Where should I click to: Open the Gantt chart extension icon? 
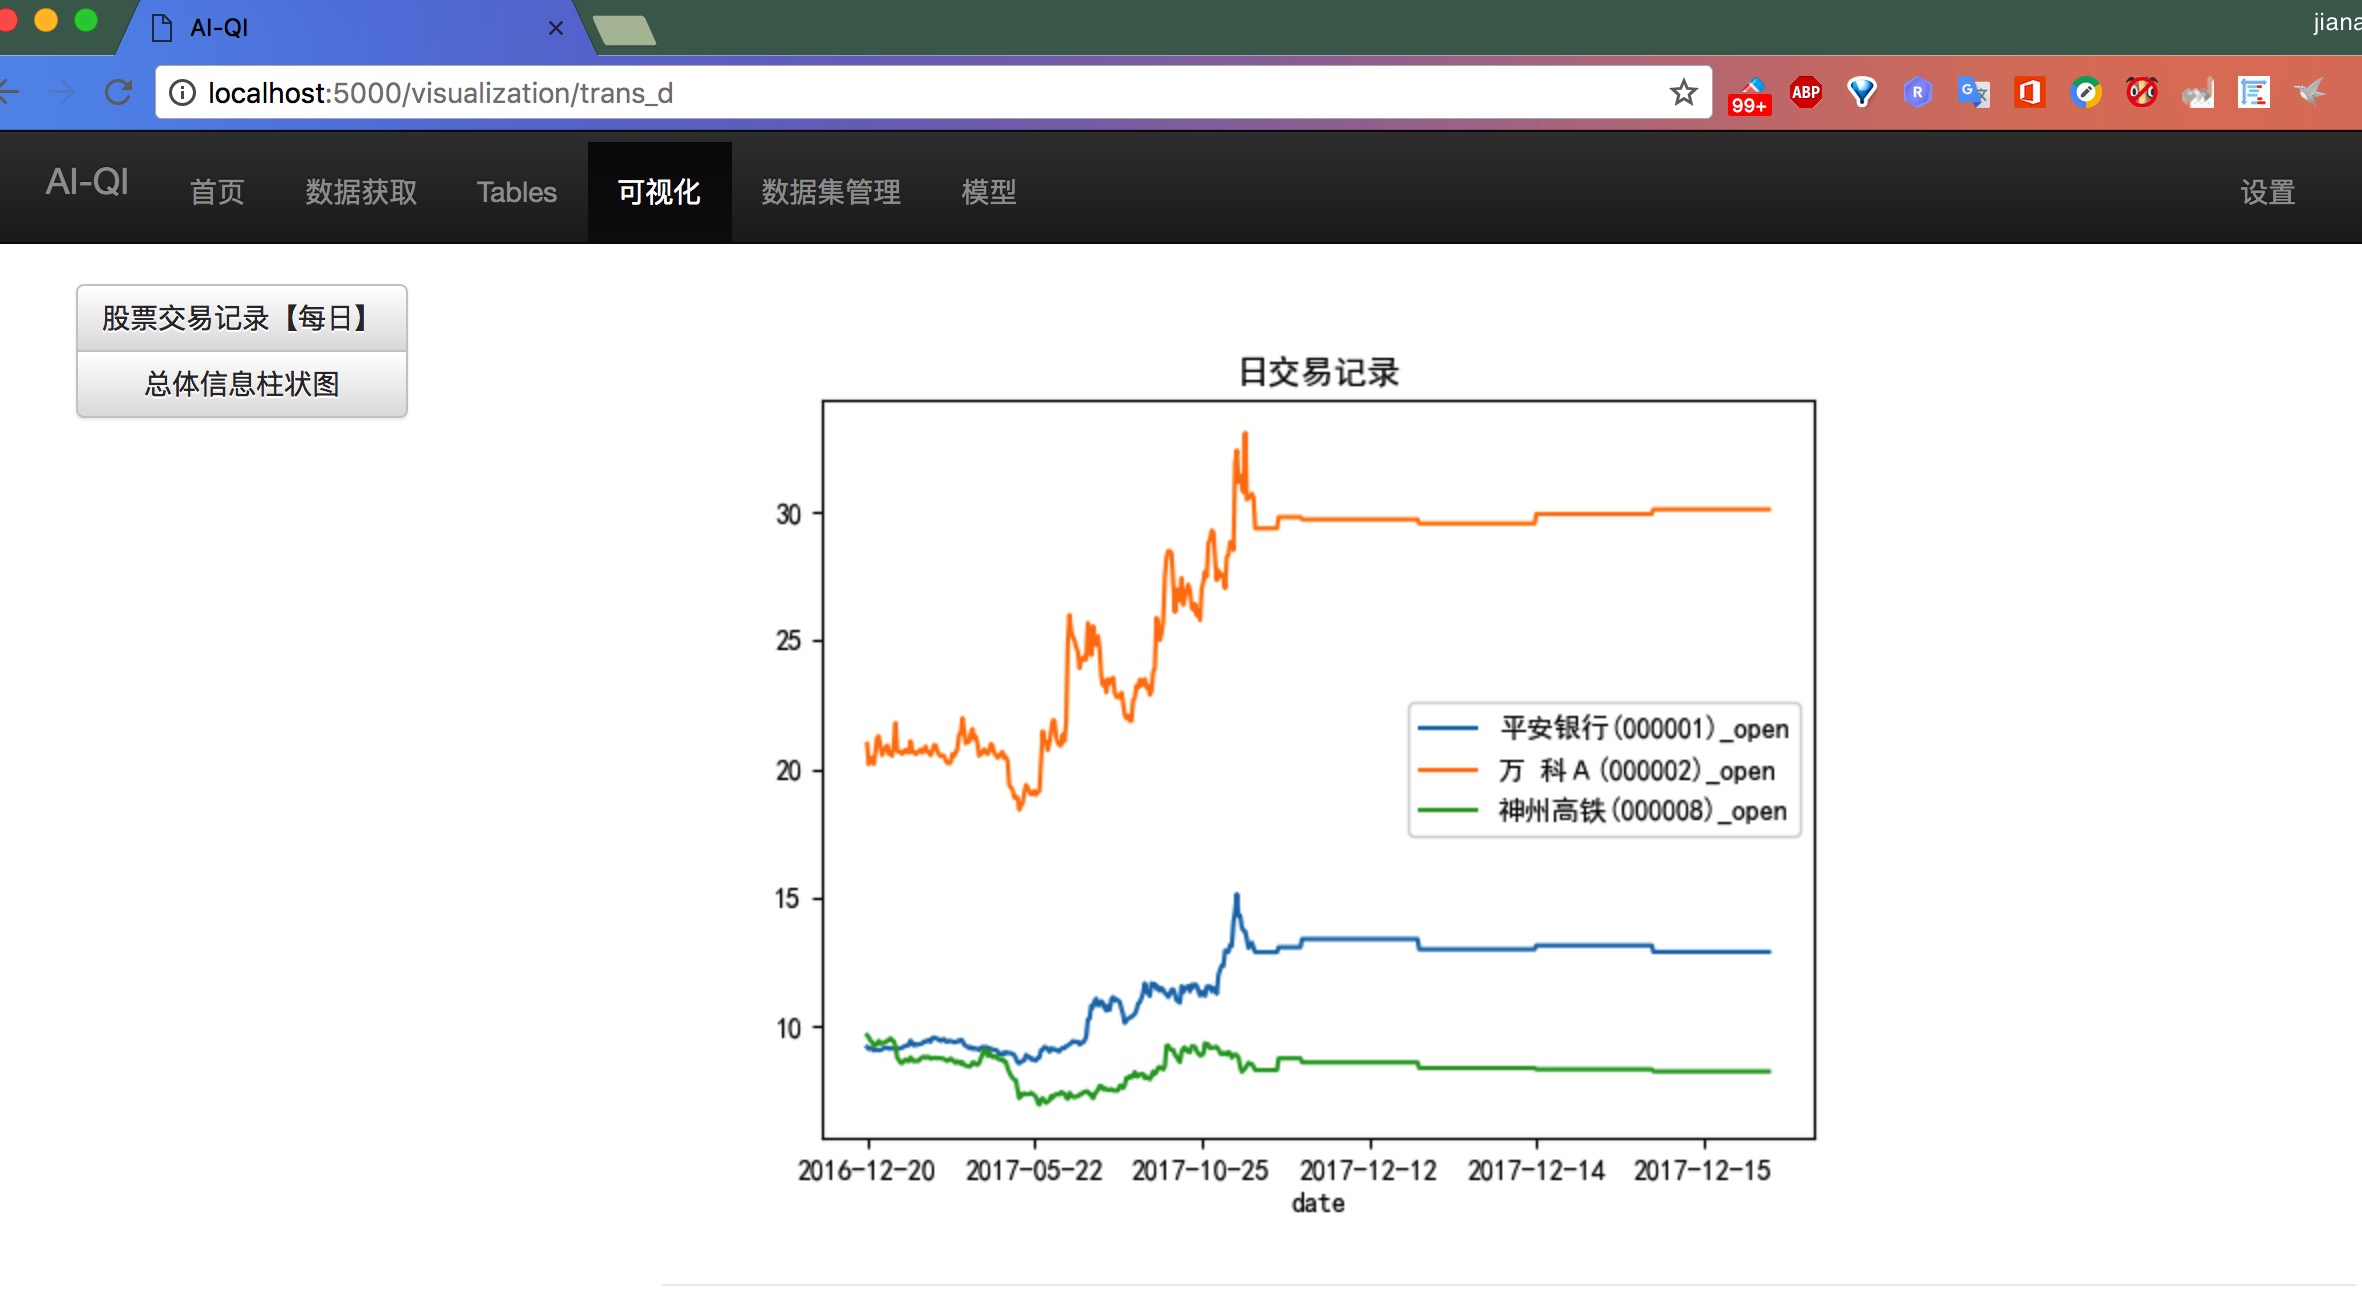[2254, 93]
